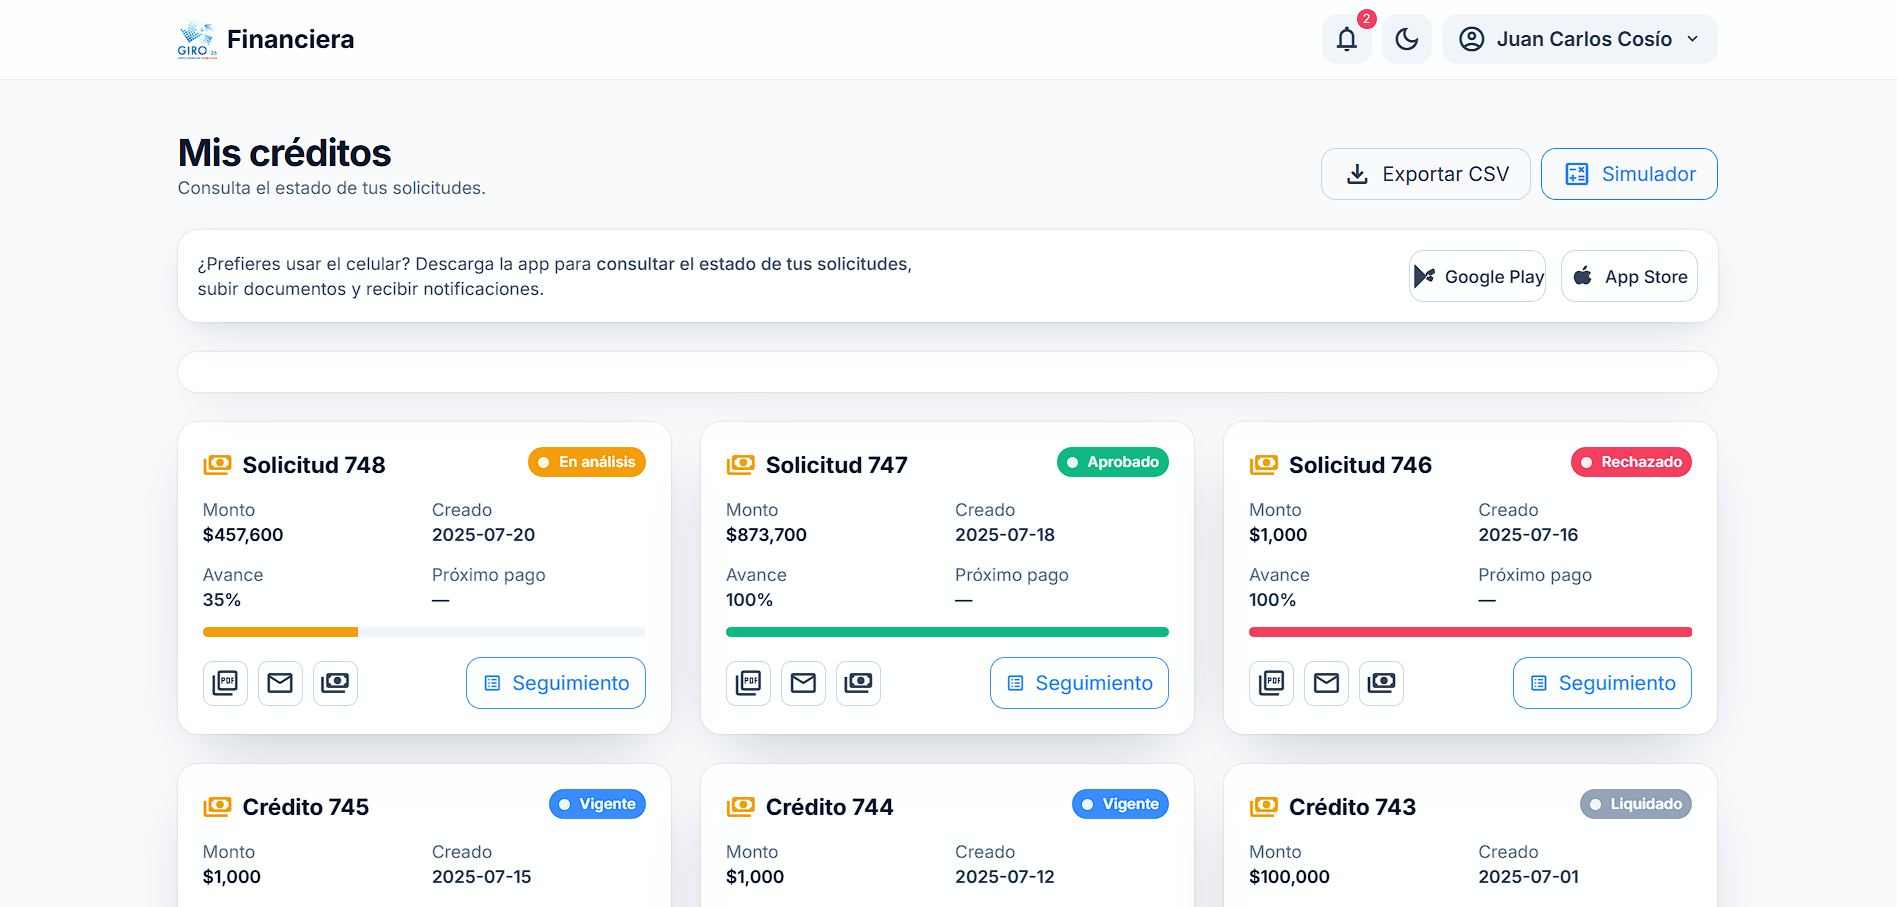
Task: Export credits using Exportar CSV
Action: (x=1425, y=173)
